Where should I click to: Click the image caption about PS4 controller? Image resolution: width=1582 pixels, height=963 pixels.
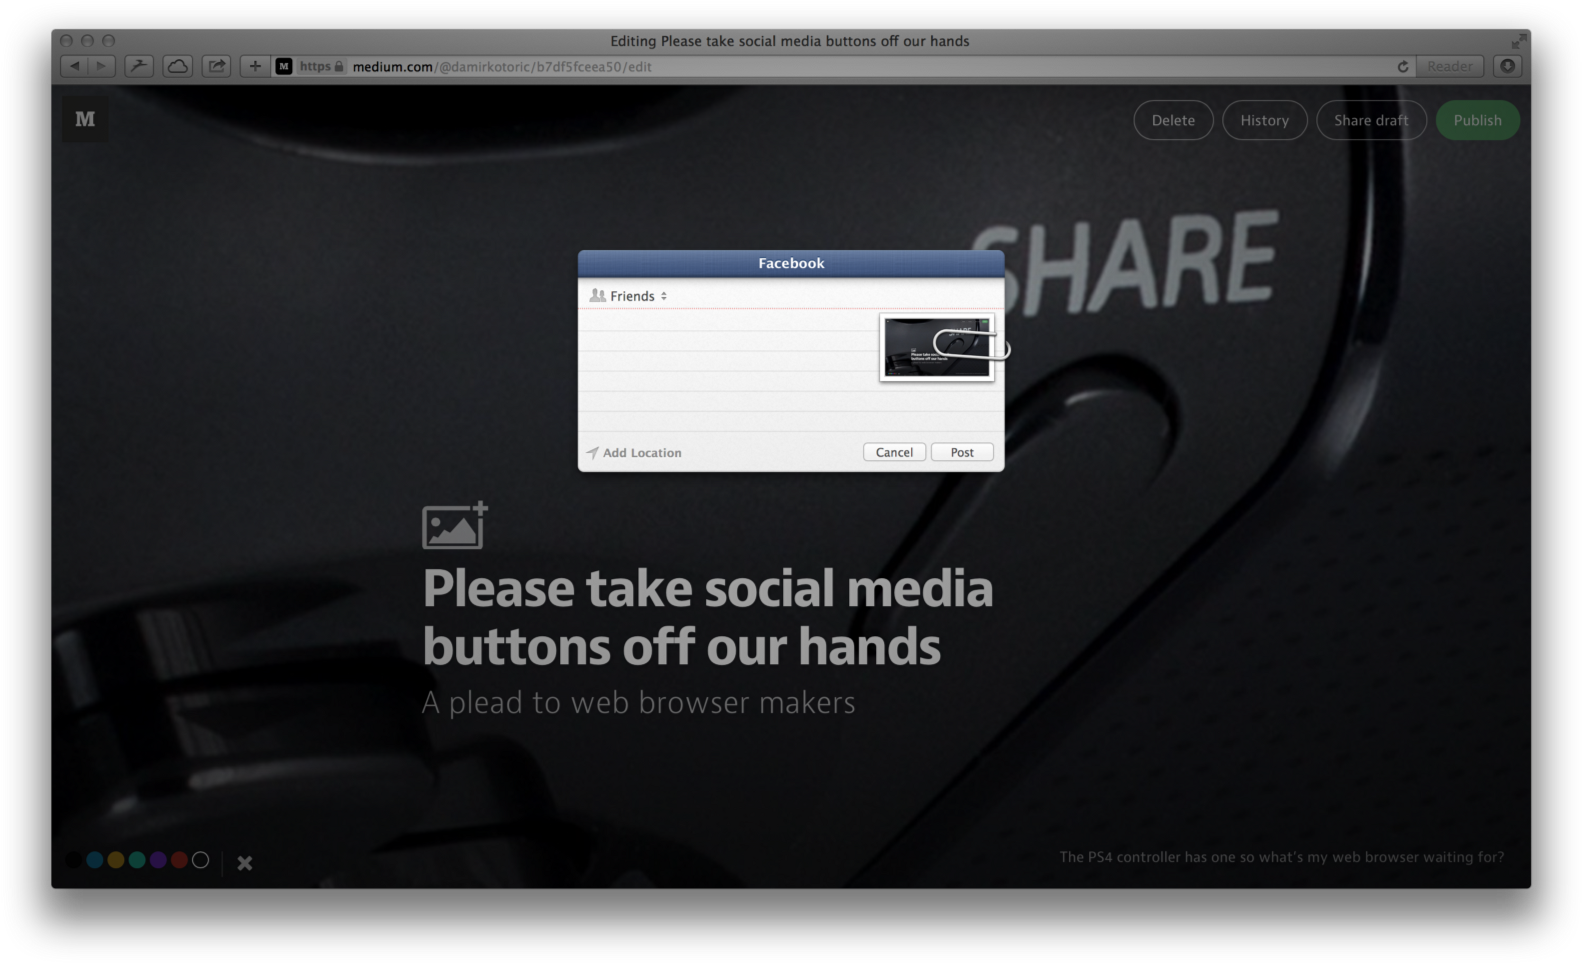[1281, 857]
